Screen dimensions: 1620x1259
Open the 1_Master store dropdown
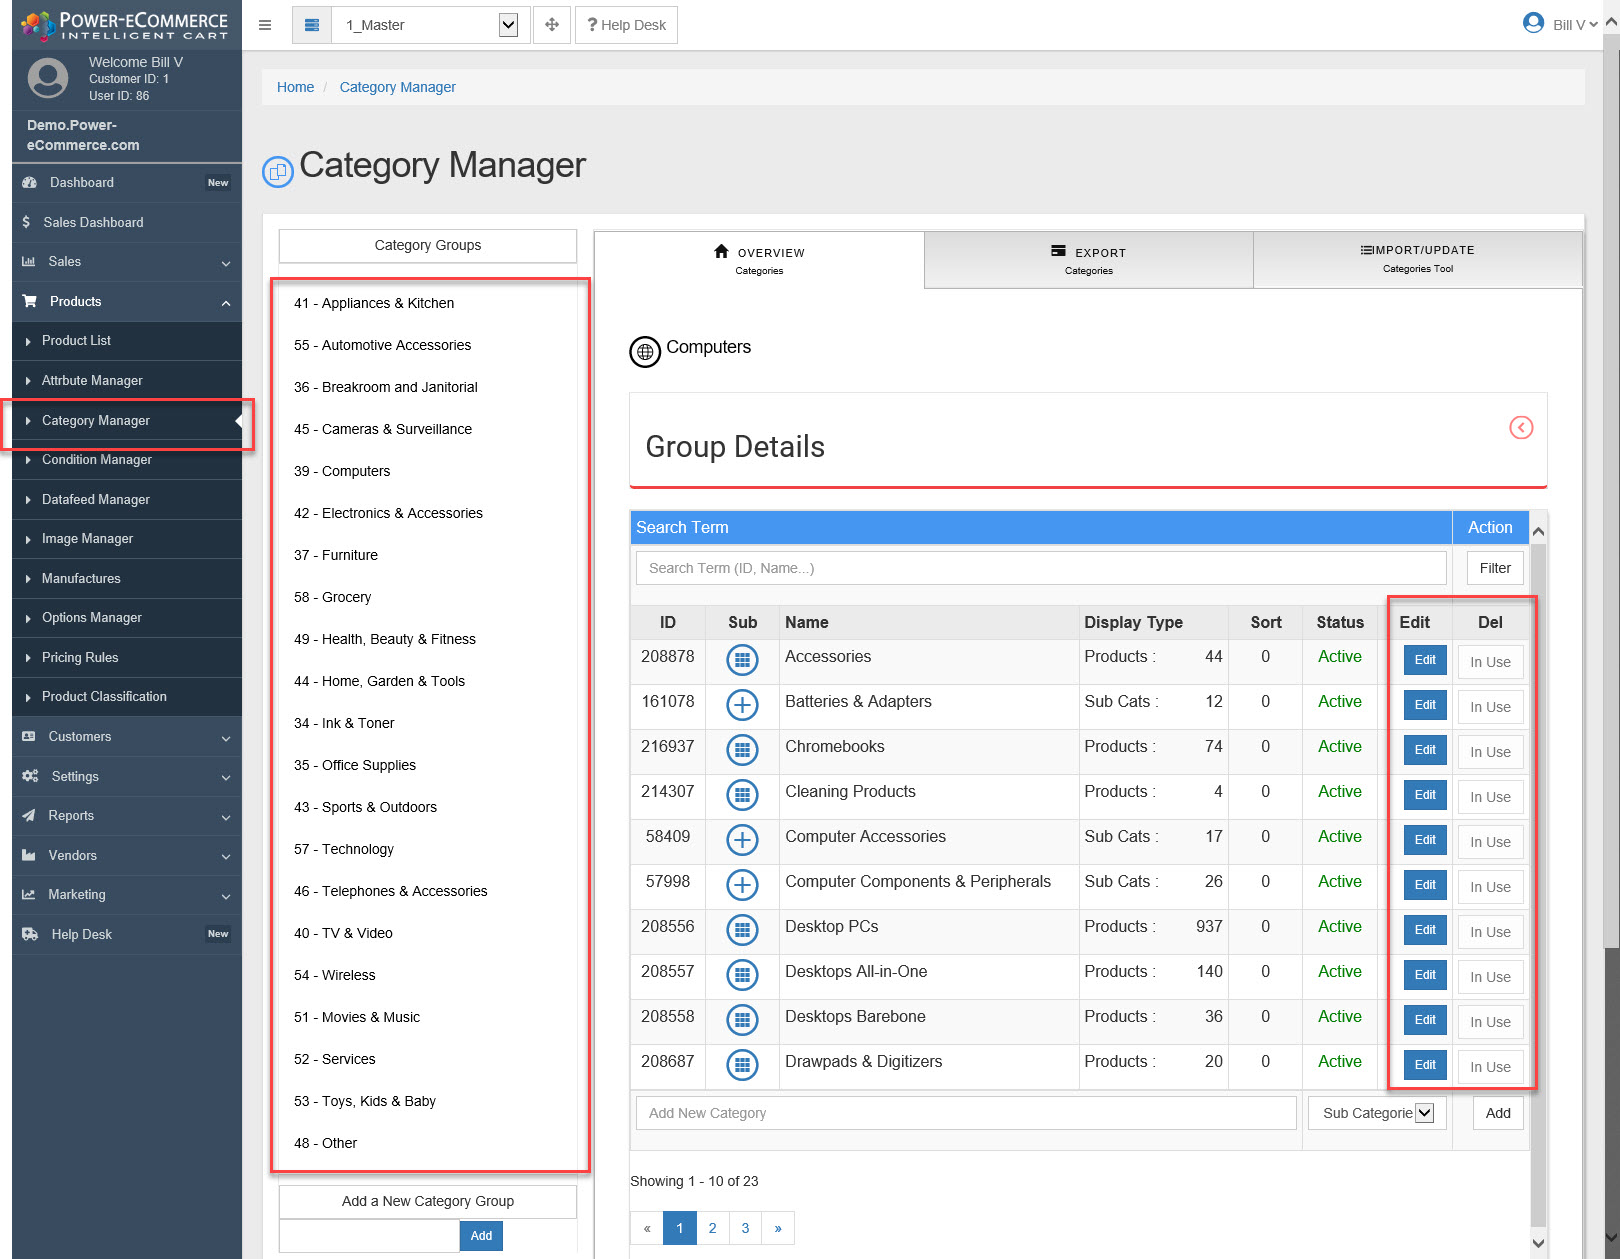click(x=508, y=25)
